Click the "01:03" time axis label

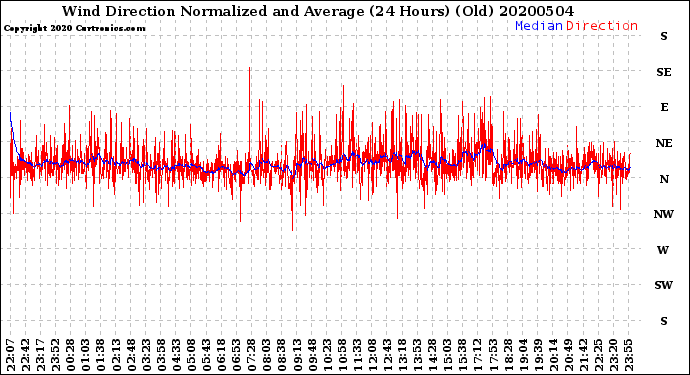pos(86,355)
